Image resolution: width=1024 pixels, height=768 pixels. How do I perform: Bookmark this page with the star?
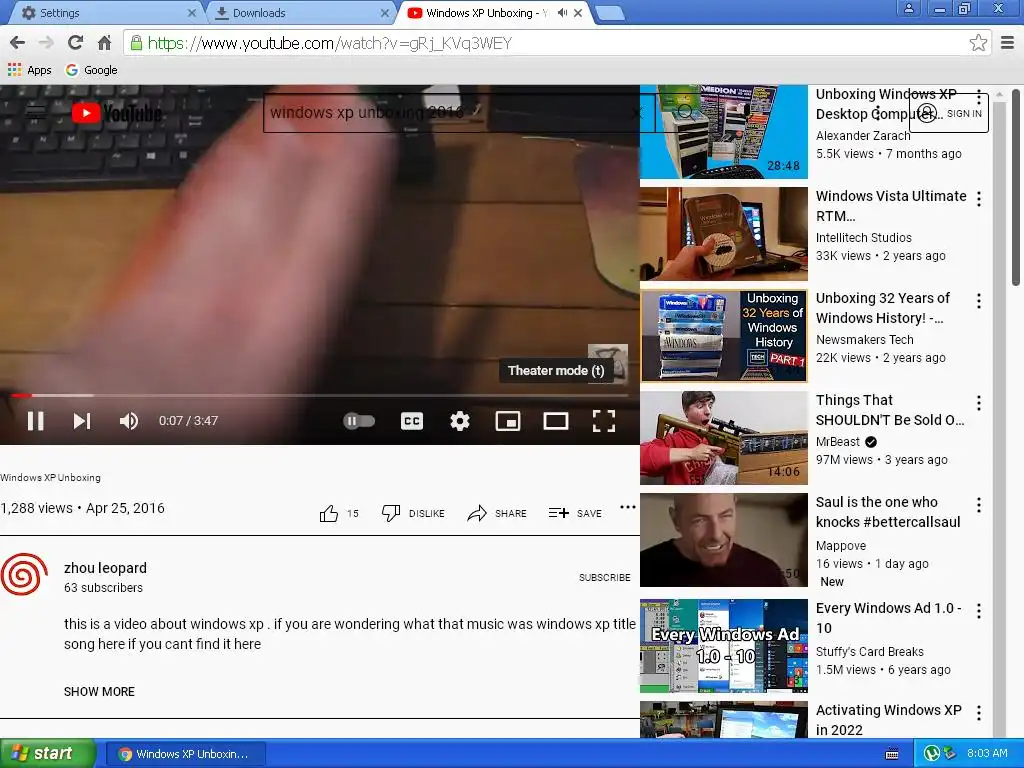(x=978, y=43)
